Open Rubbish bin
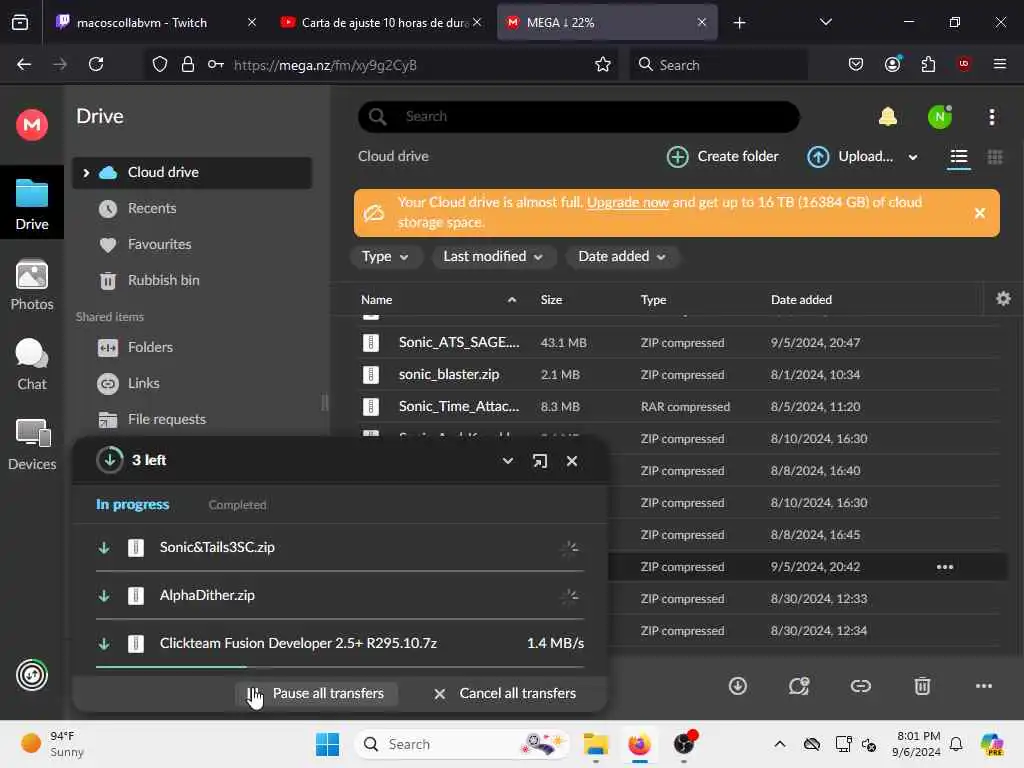Image resolution: width=1024 pixels, height=768 pixels. [x=163, y=280]
